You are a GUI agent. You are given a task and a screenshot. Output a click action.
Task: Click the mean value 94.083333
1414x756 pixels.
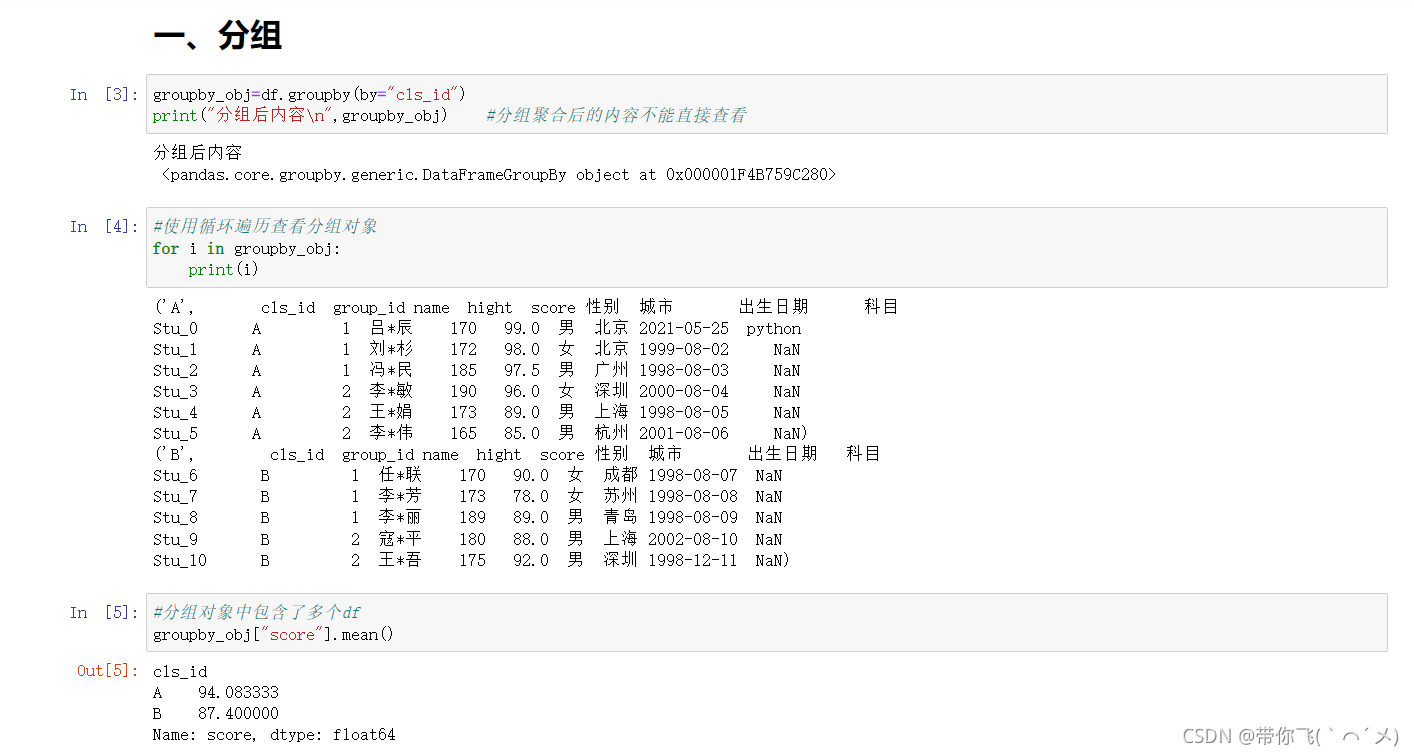(x=238, y=693)
